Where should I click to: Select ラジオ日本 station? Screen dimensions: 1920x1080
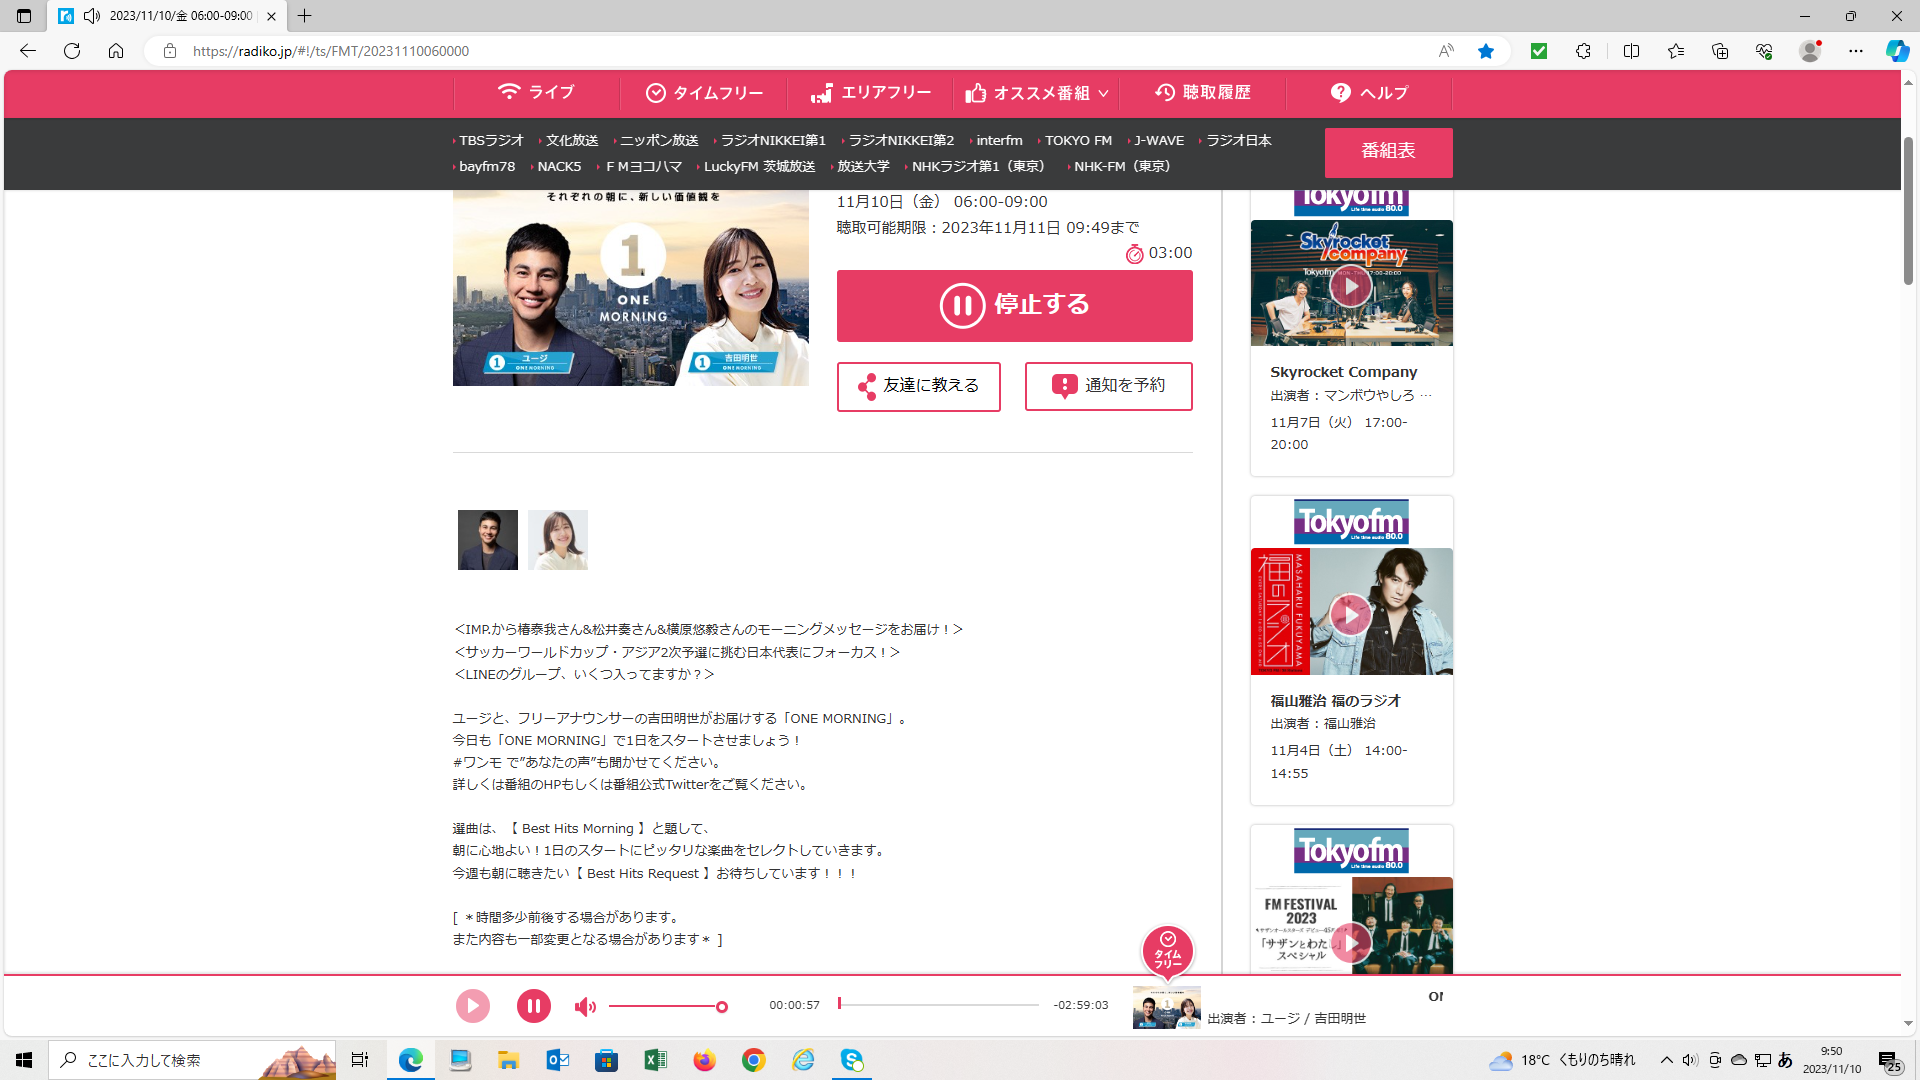[1237, 141]
